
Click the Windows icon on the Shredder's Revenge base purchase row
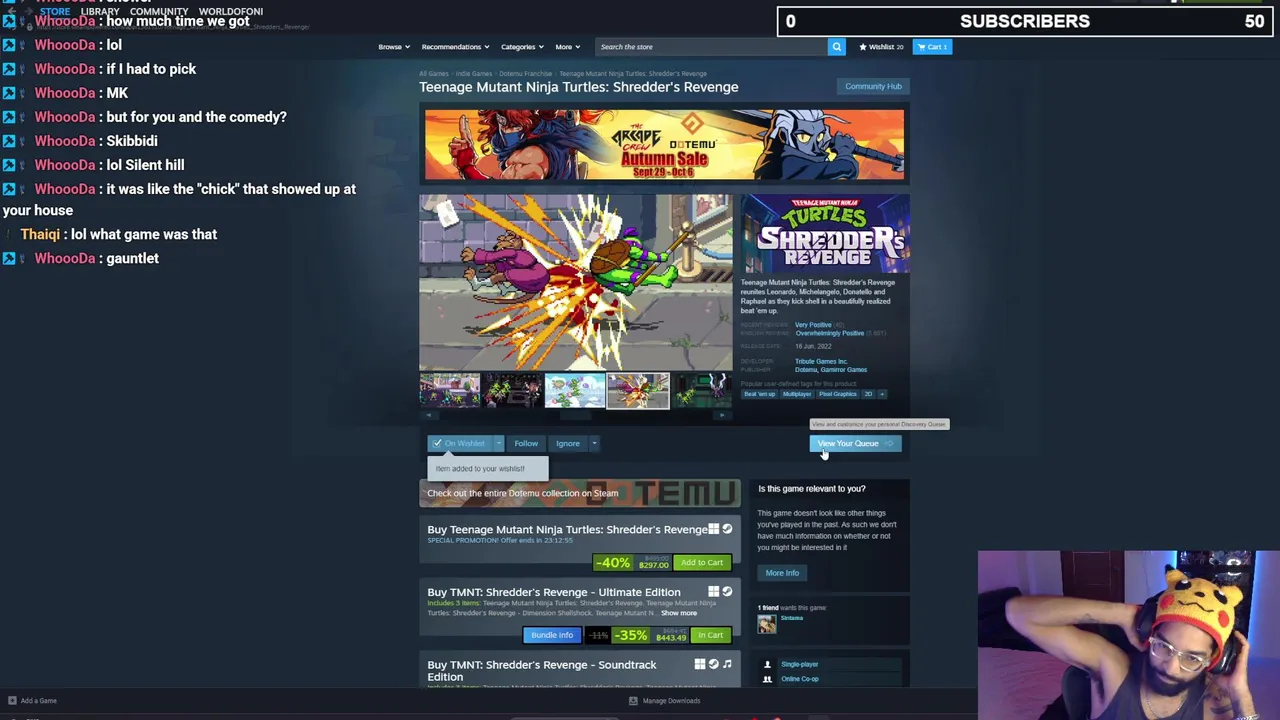[x=713, y=529]
